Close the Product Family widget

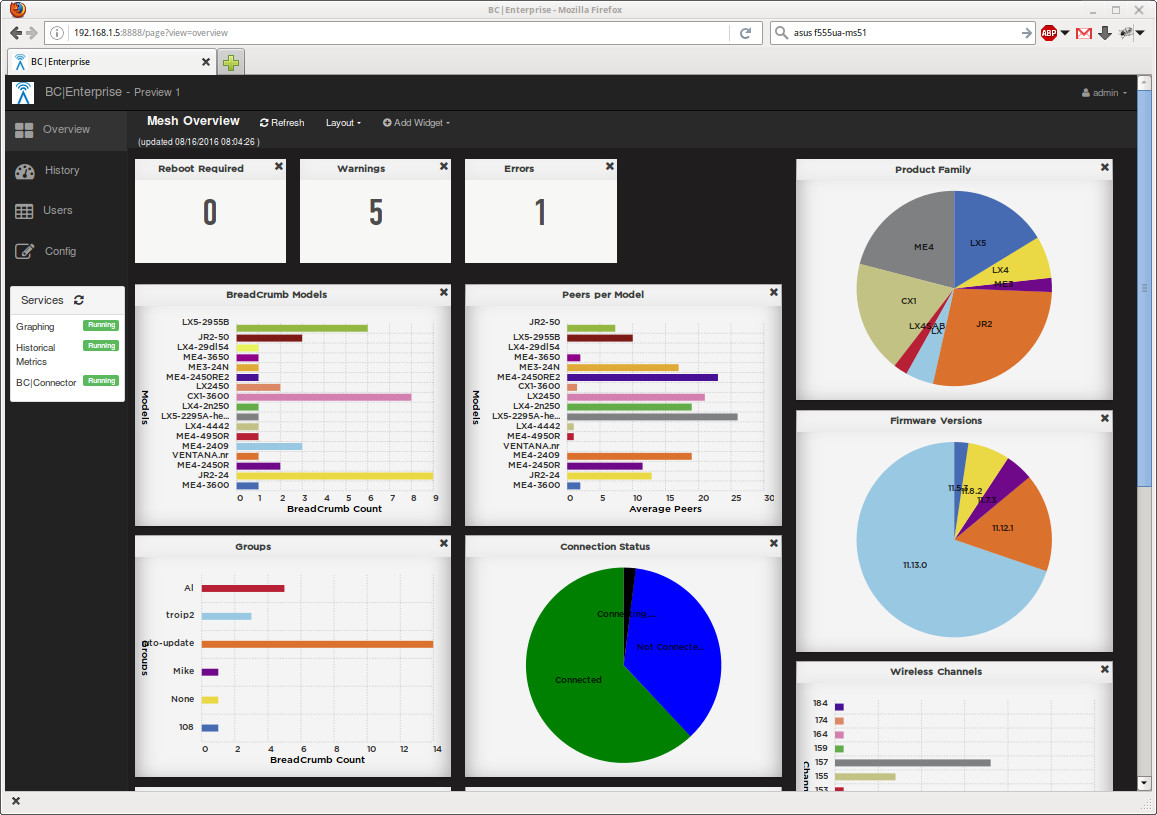(1105, 168)
